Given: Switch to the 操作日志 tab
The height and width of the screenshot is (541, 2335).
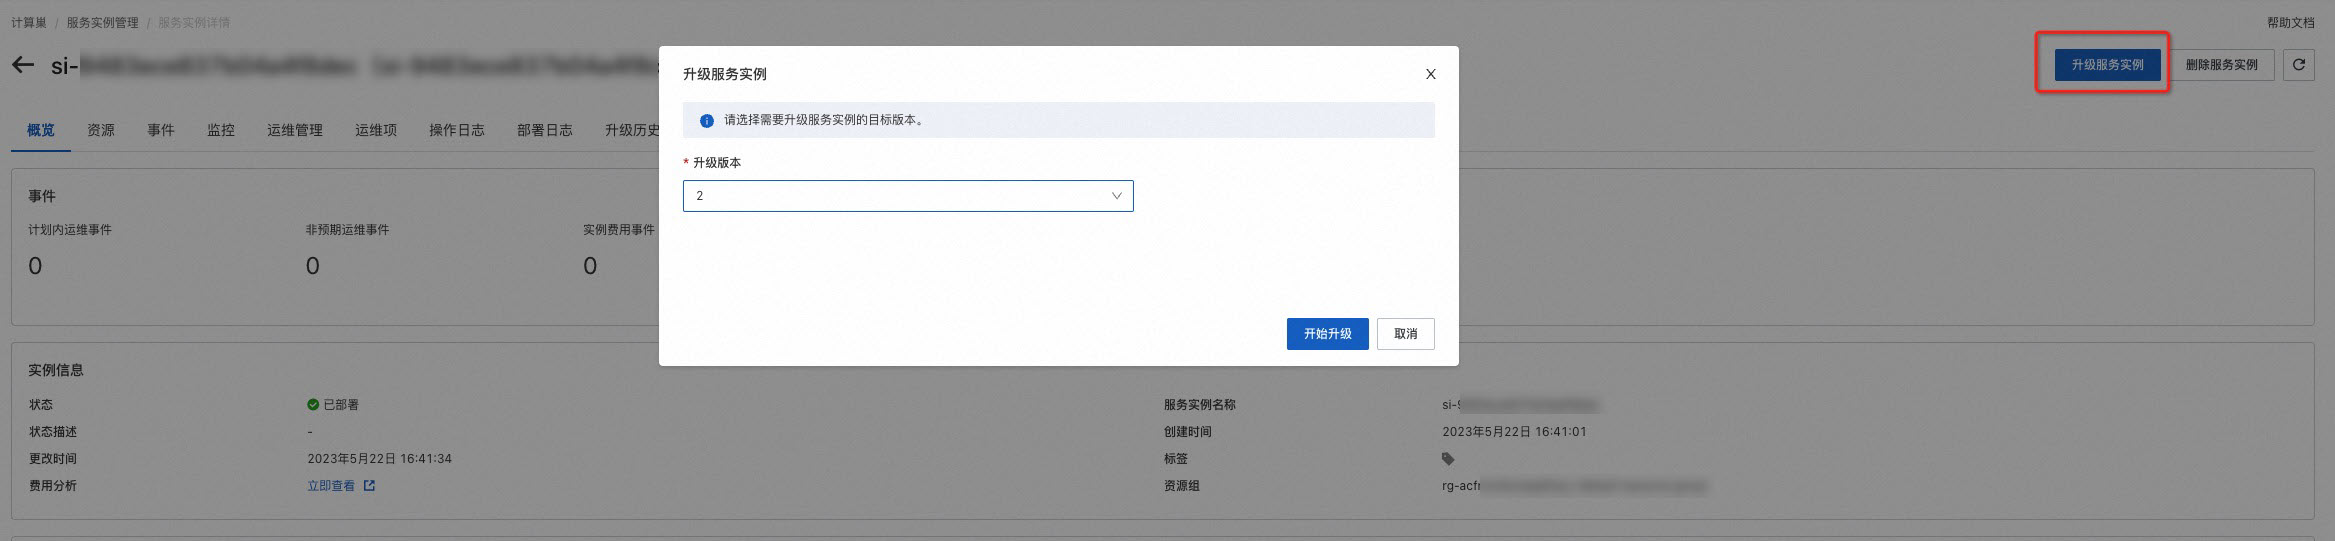Looking at the screenshot, I should tap(457, 130).
